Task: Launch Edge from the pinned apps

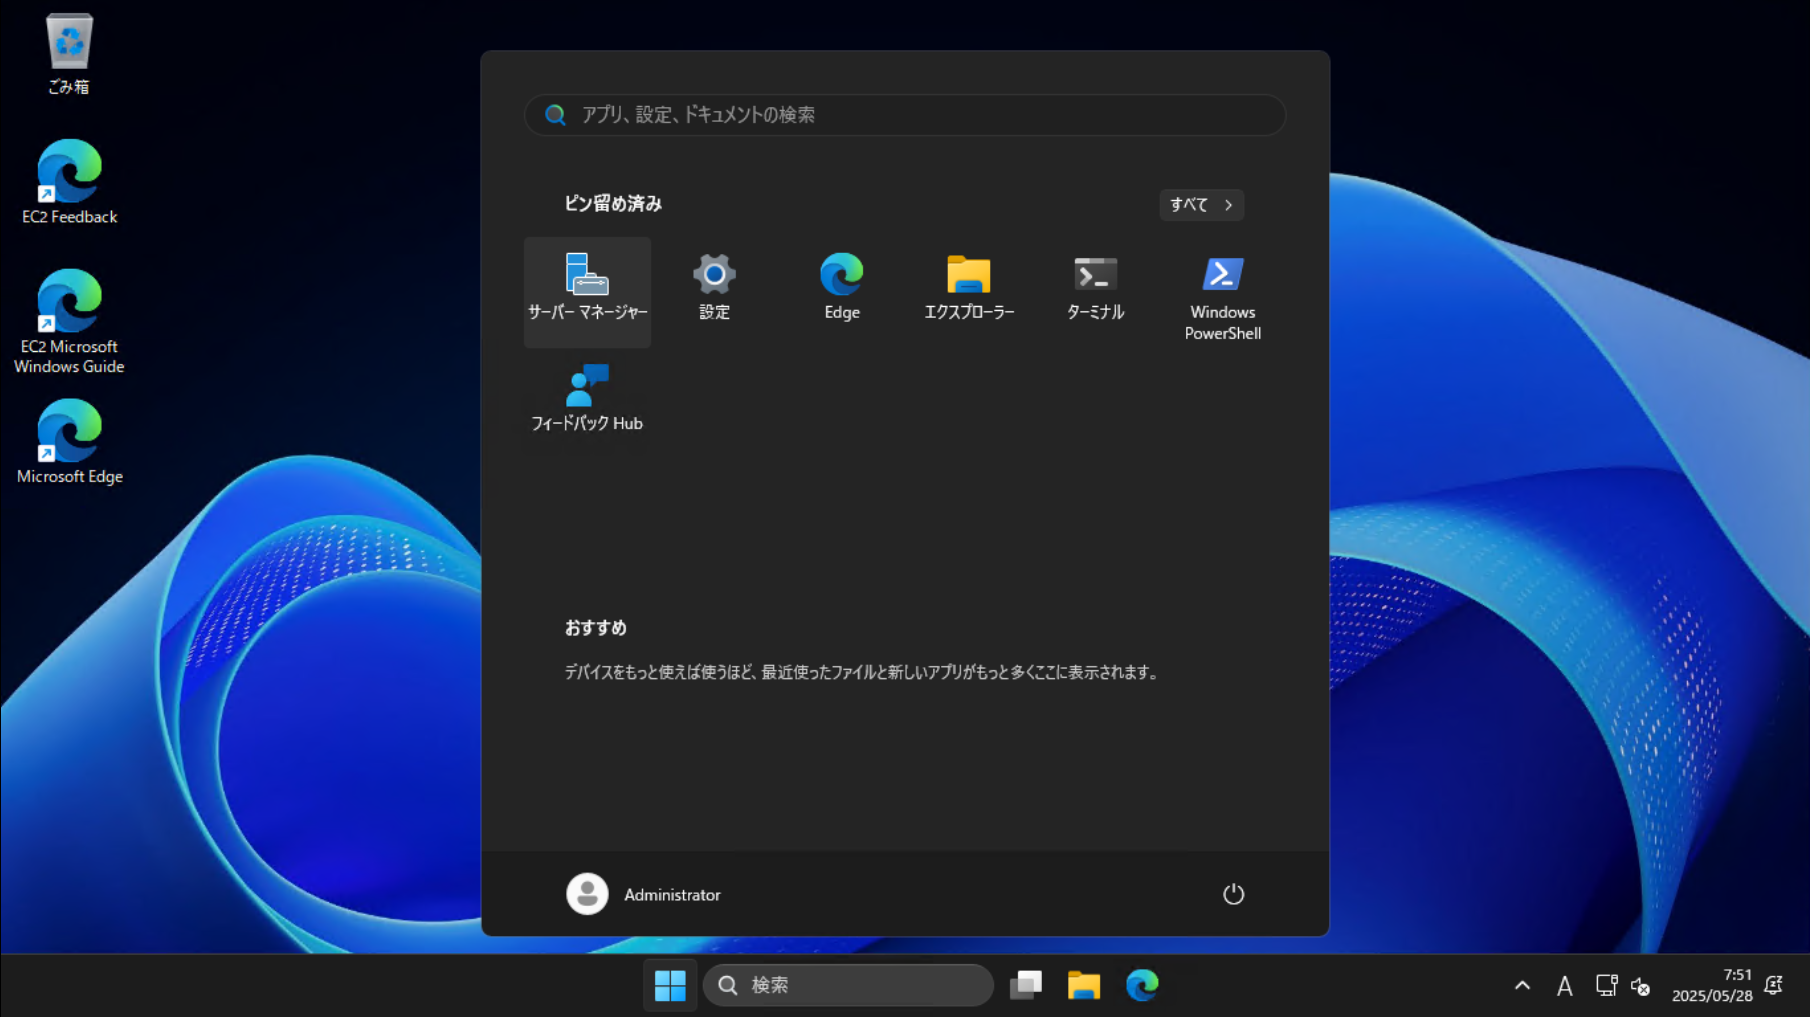Action: [x=841, y=291]
